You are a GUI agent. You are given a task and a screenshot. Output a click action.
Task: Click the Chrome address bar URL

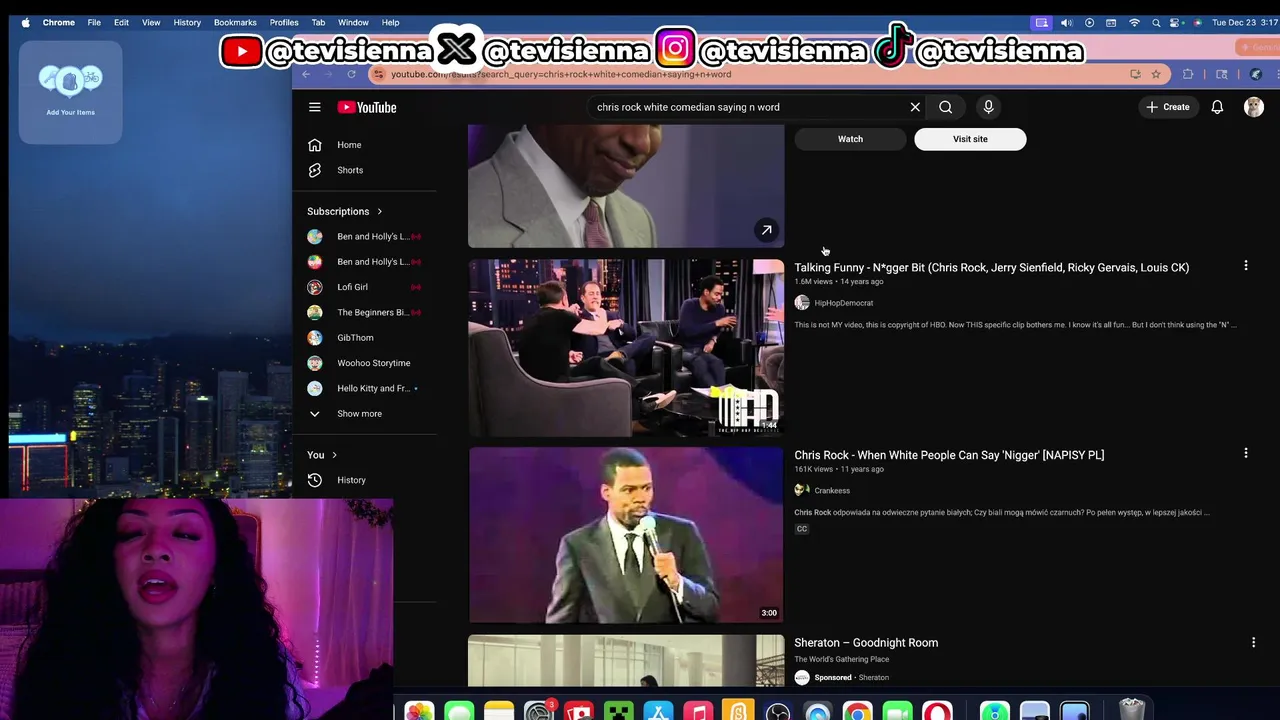pyautogui.click(x=561, y=74)
